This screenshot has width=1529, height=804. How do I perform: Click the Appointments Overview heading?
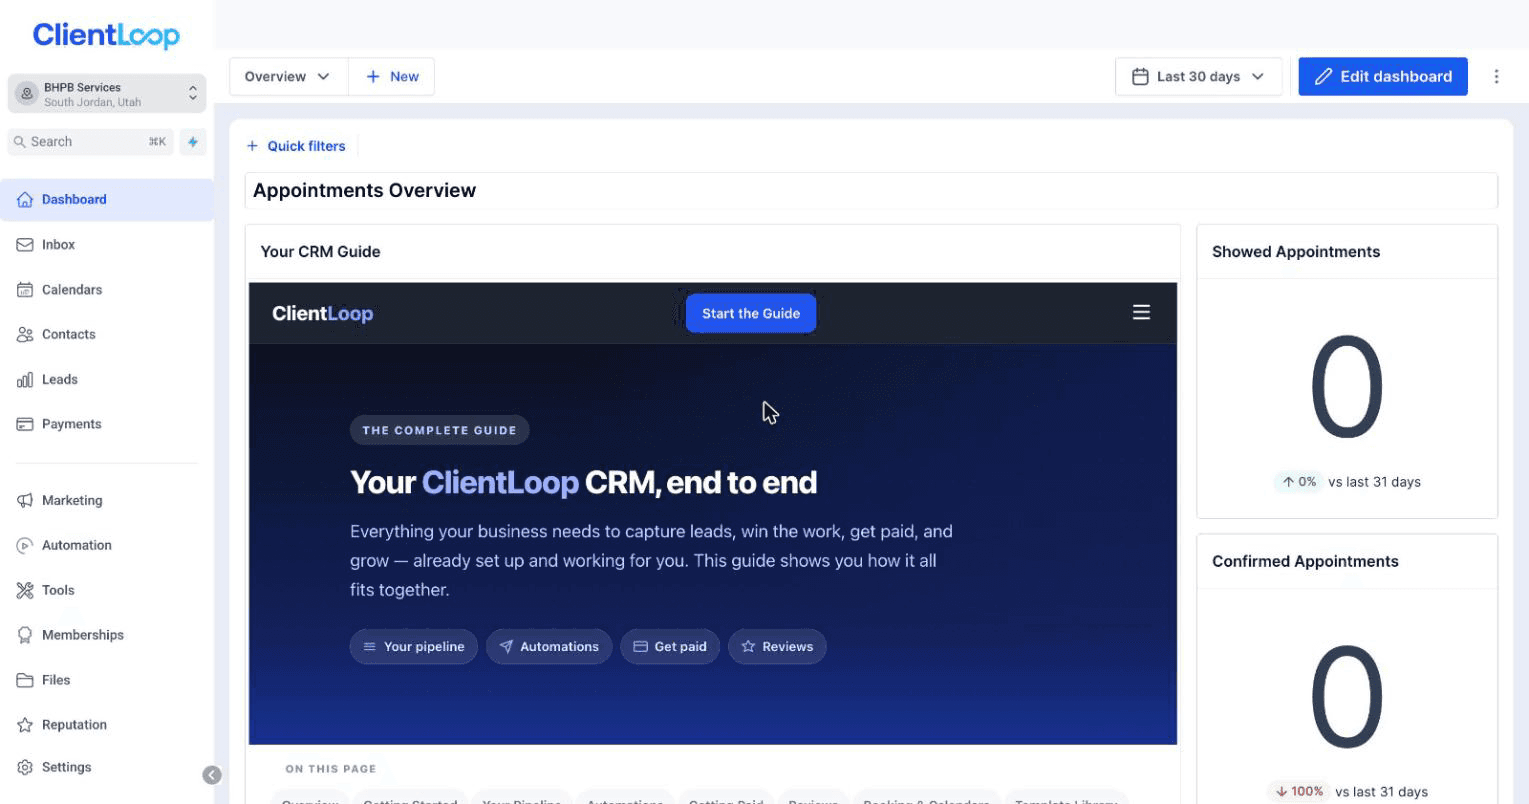[364, 191]
